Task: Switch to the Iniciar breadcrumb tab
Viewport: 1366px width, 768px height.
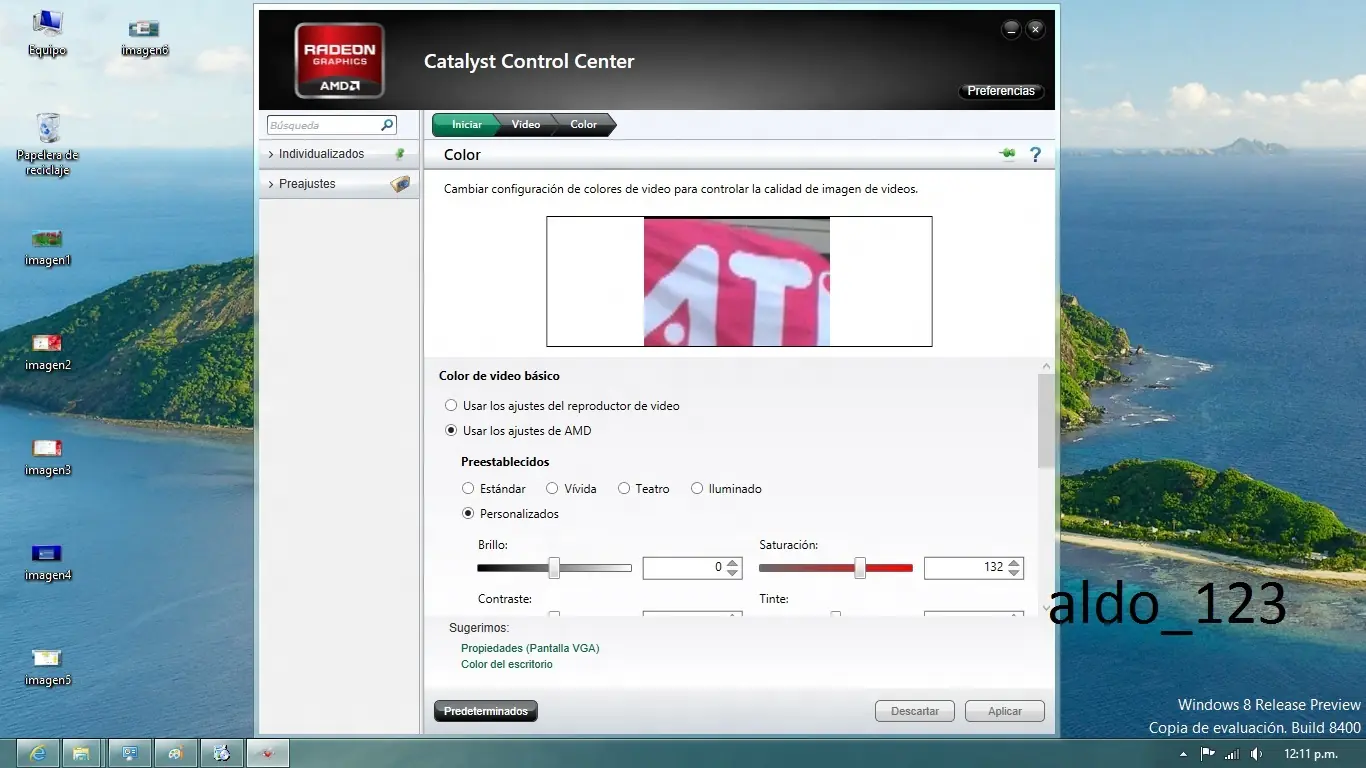Action: (466, 125)
